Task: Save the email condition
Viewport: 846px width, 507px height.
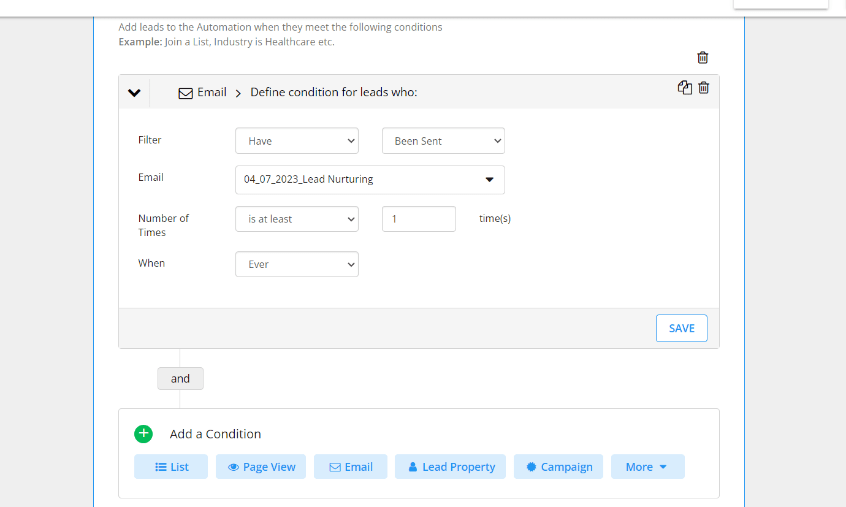Action: point(682,328)
